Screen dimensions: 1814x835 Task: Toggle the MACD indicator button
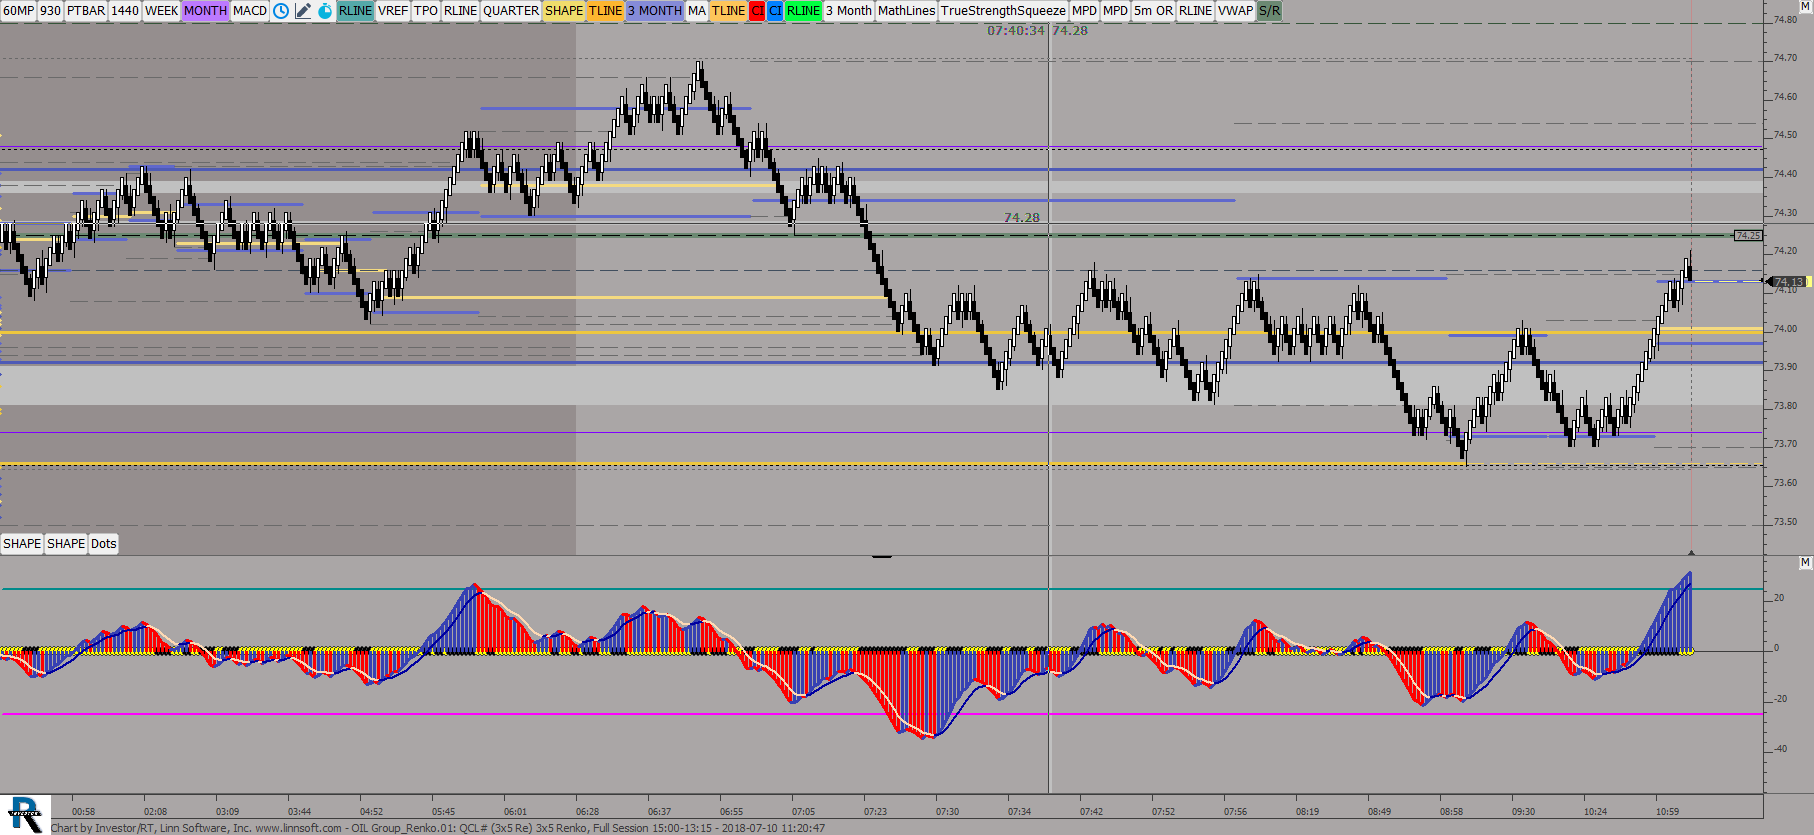(250, 11)
